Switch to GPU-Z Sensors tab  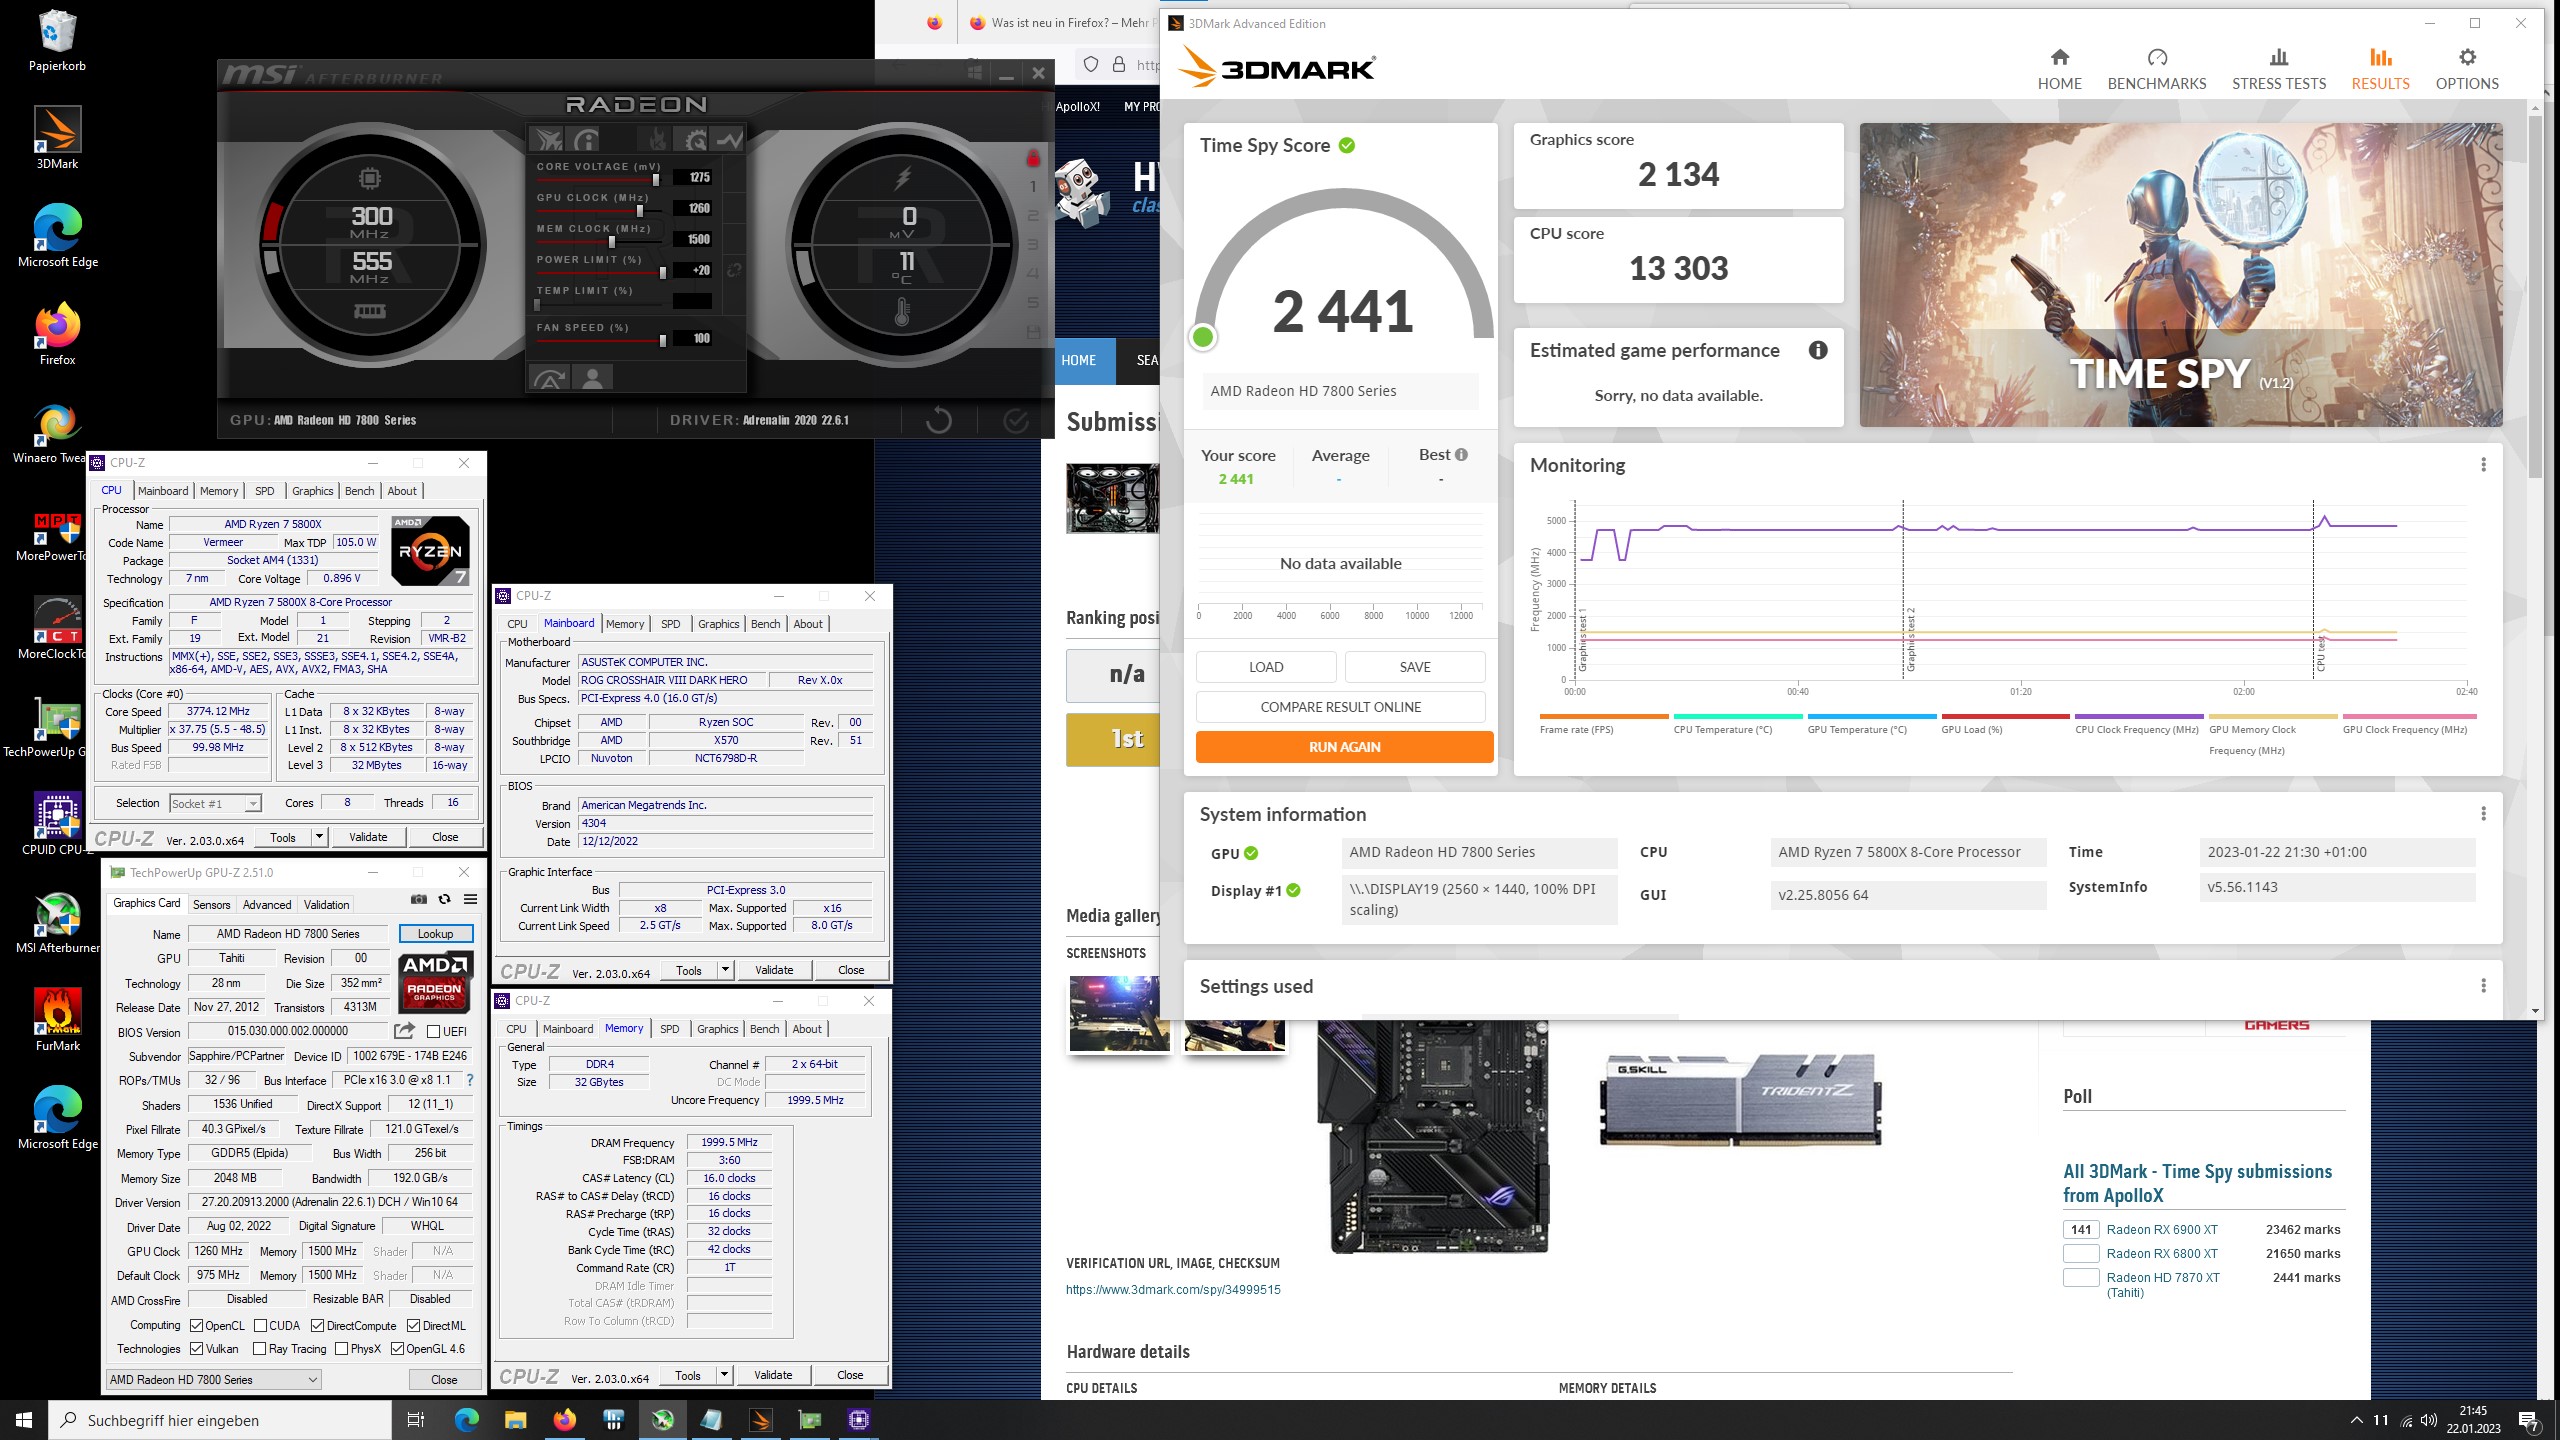click(211, 904)
